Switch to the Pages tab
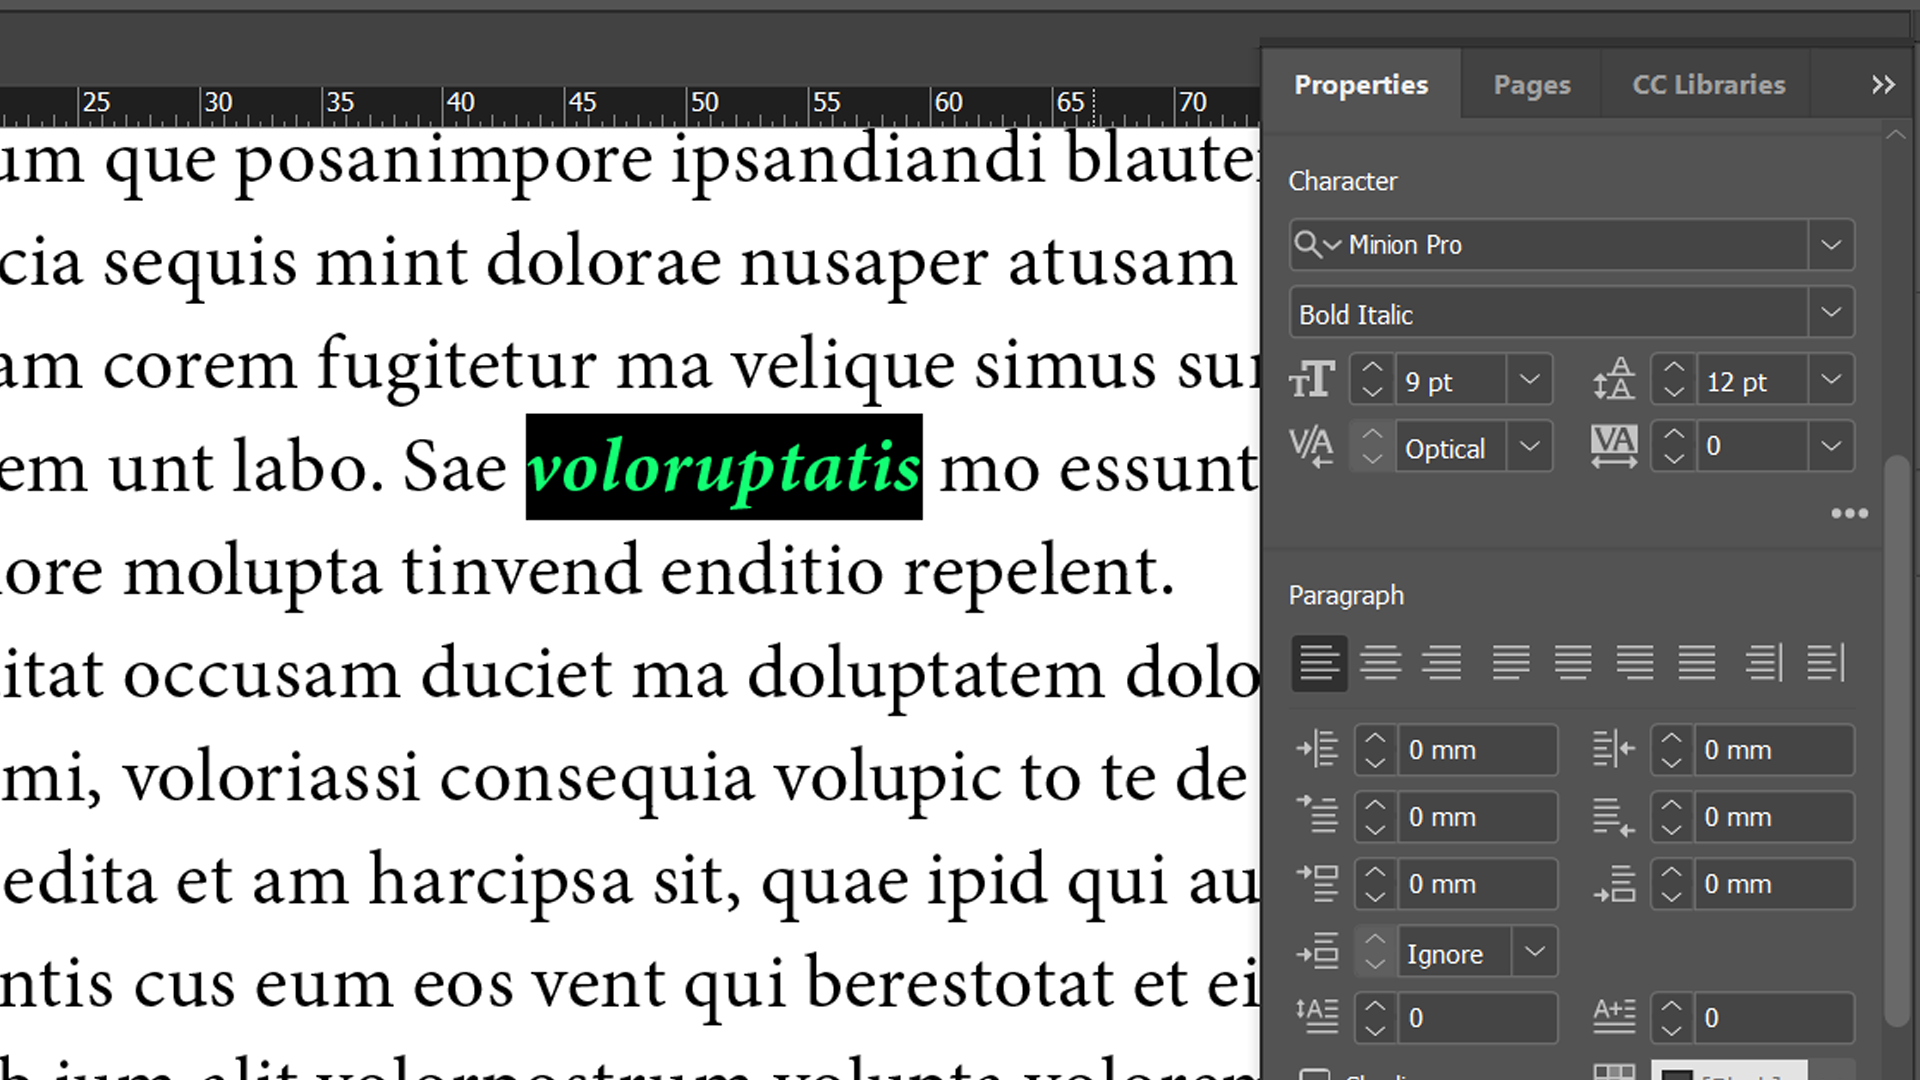The image size is (1920, 1080). click(1531, 85)
